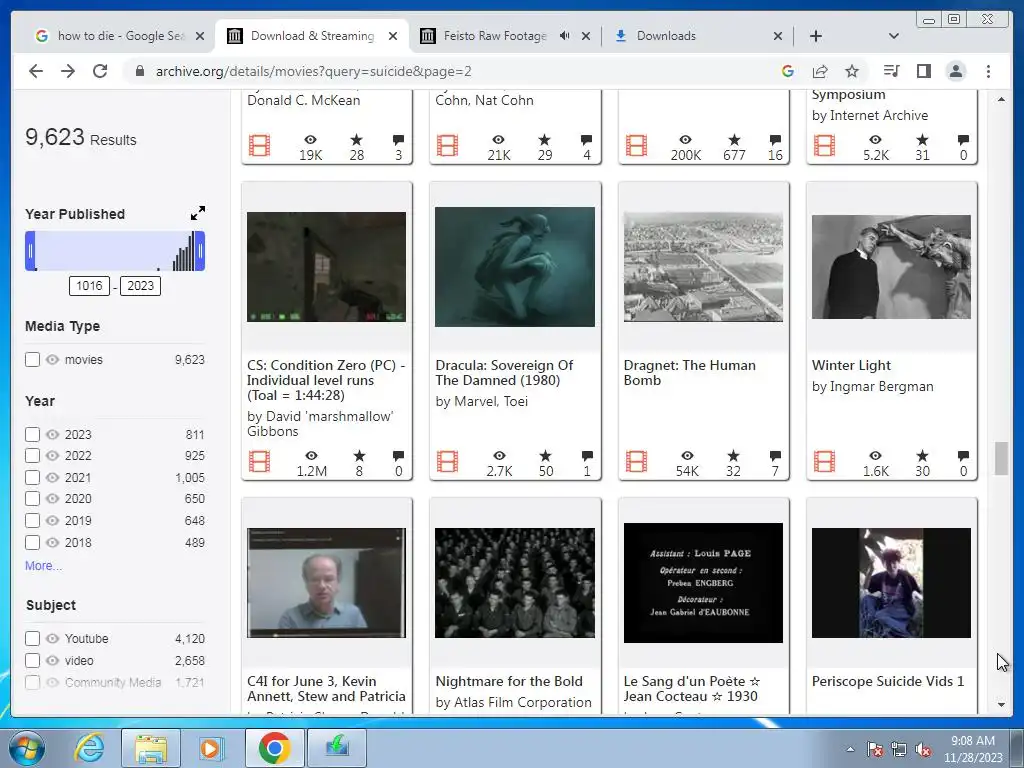
Task: Click the address bar URL
Action: (313, 71)
